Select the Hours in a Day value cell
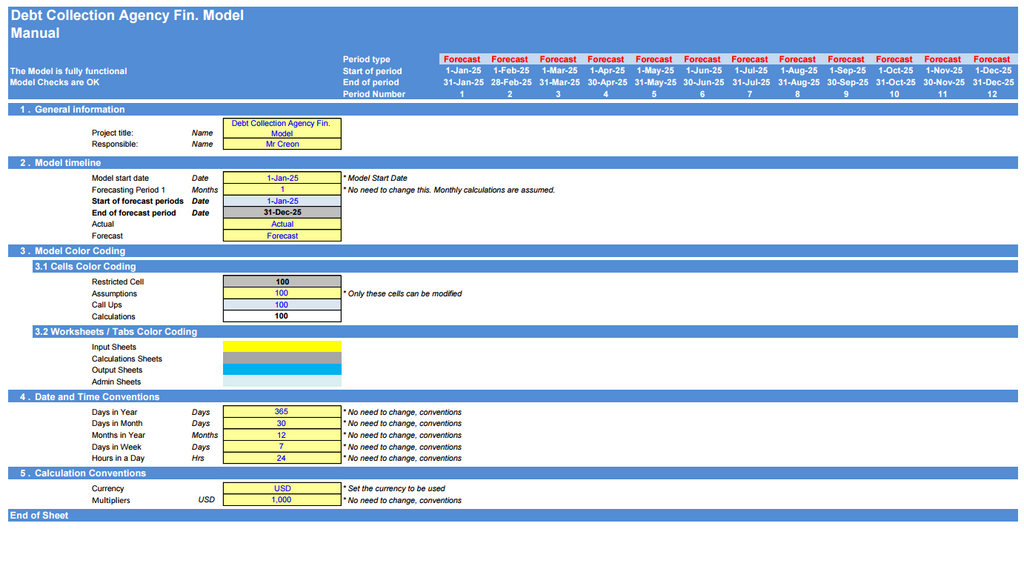 [x=282, y=458]
